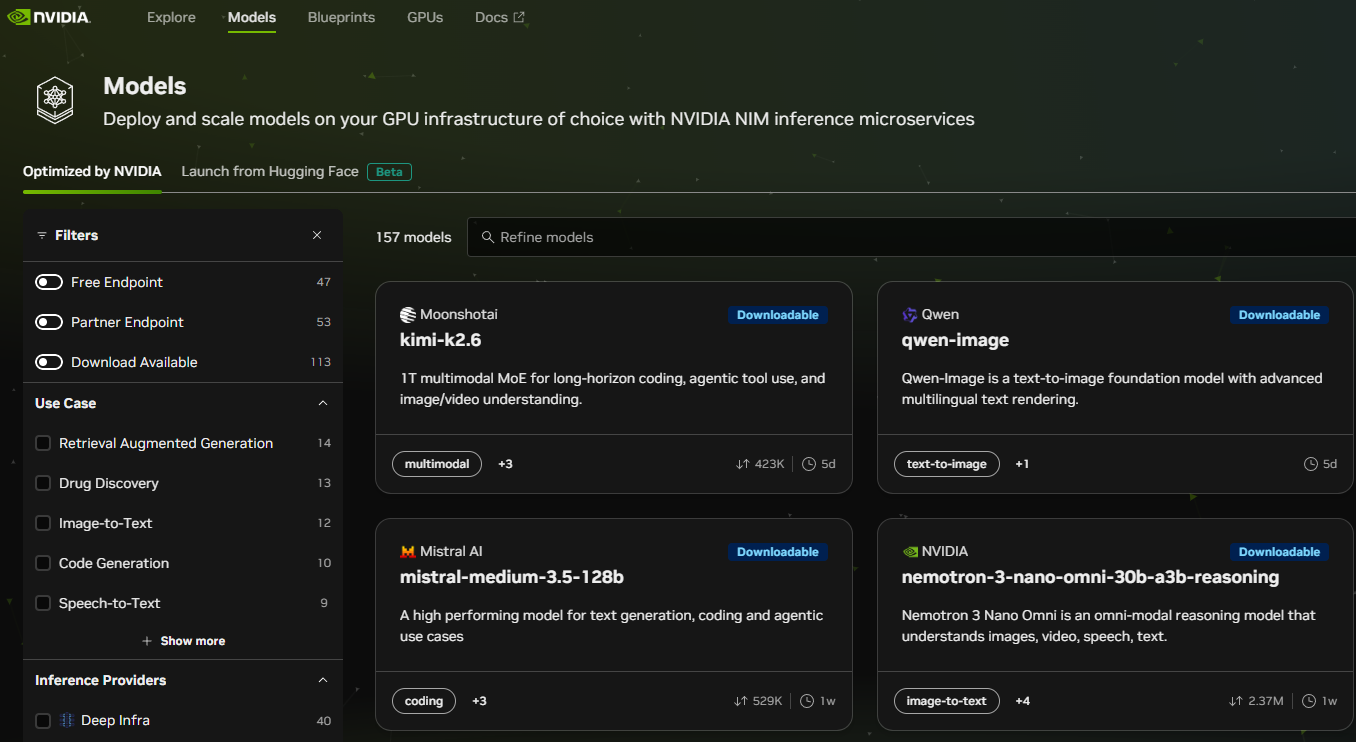The width and height of the screenshot is (1356, 742).
Task: Turn on the Download Available switch
Action: pyautogui.click(x=49, y=362)
